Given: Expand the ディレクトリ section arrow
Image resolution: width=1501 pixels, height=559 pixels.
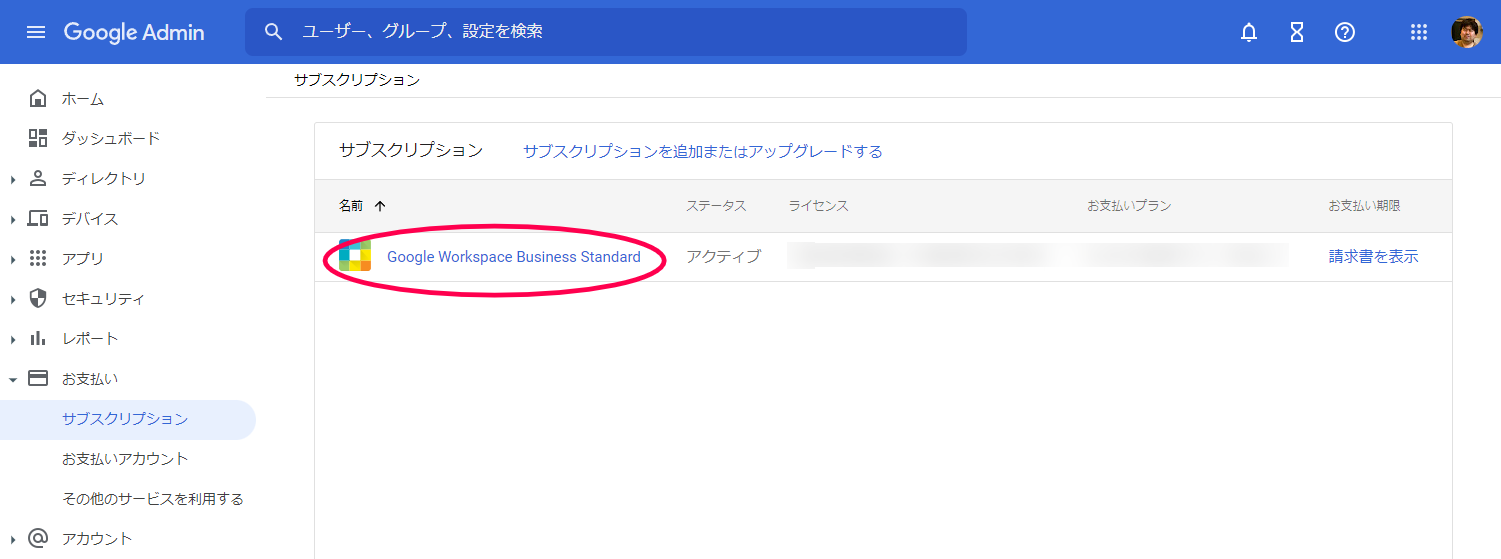Looking at the screenshot, I should [x=13, y=179].
